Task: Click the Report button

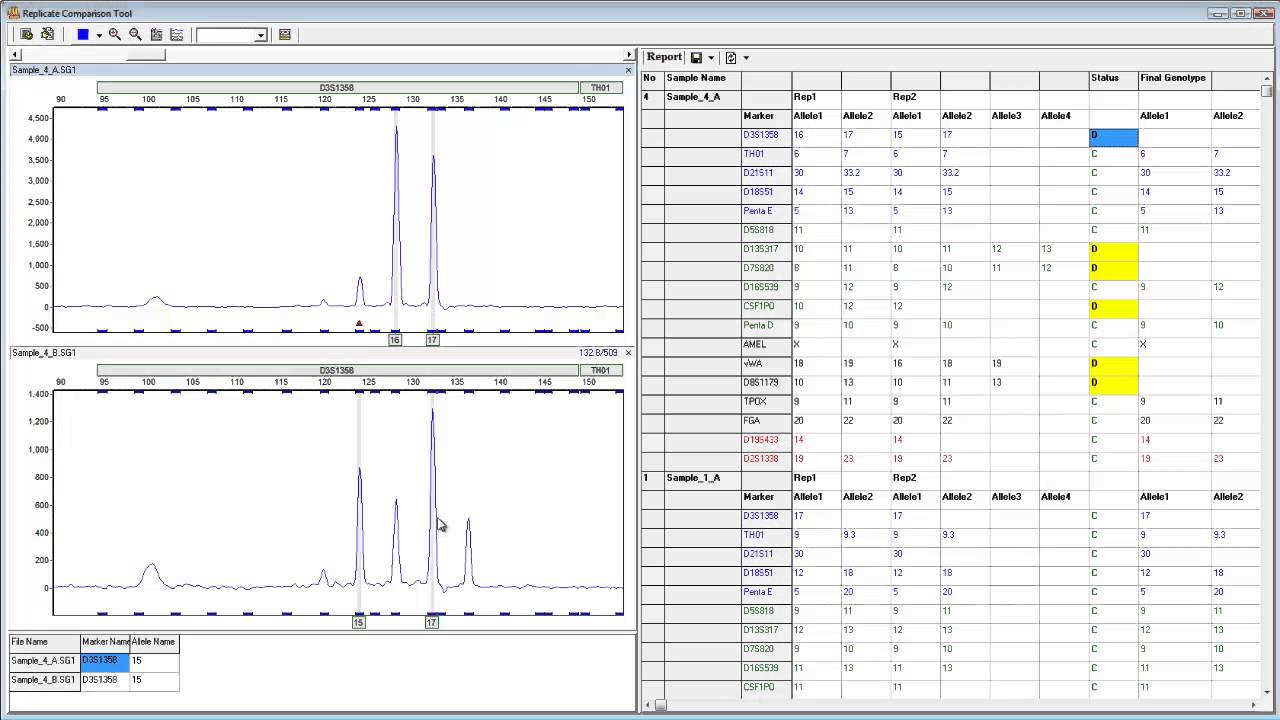Action: pos(664,57)
